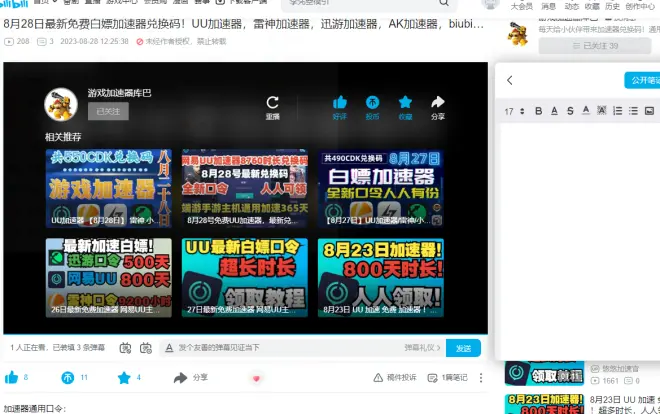
Task: Give a coin using player 投币 icon
Action: (x=372, y=102)
